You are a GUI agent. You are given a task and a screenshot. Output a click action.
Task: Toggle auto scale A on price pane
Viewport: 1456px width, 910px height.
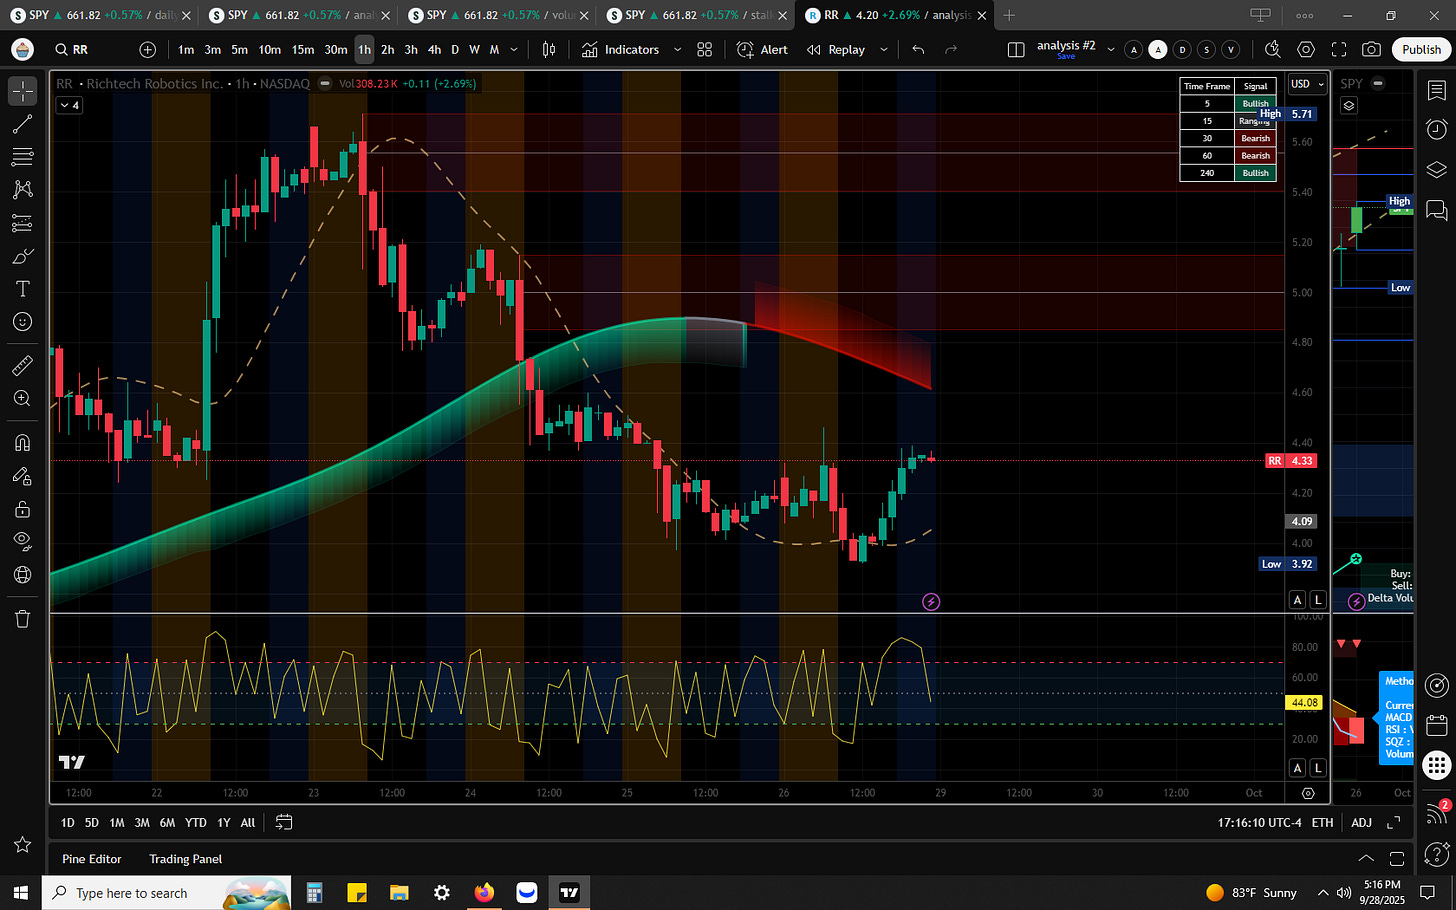coord(1297,600)
